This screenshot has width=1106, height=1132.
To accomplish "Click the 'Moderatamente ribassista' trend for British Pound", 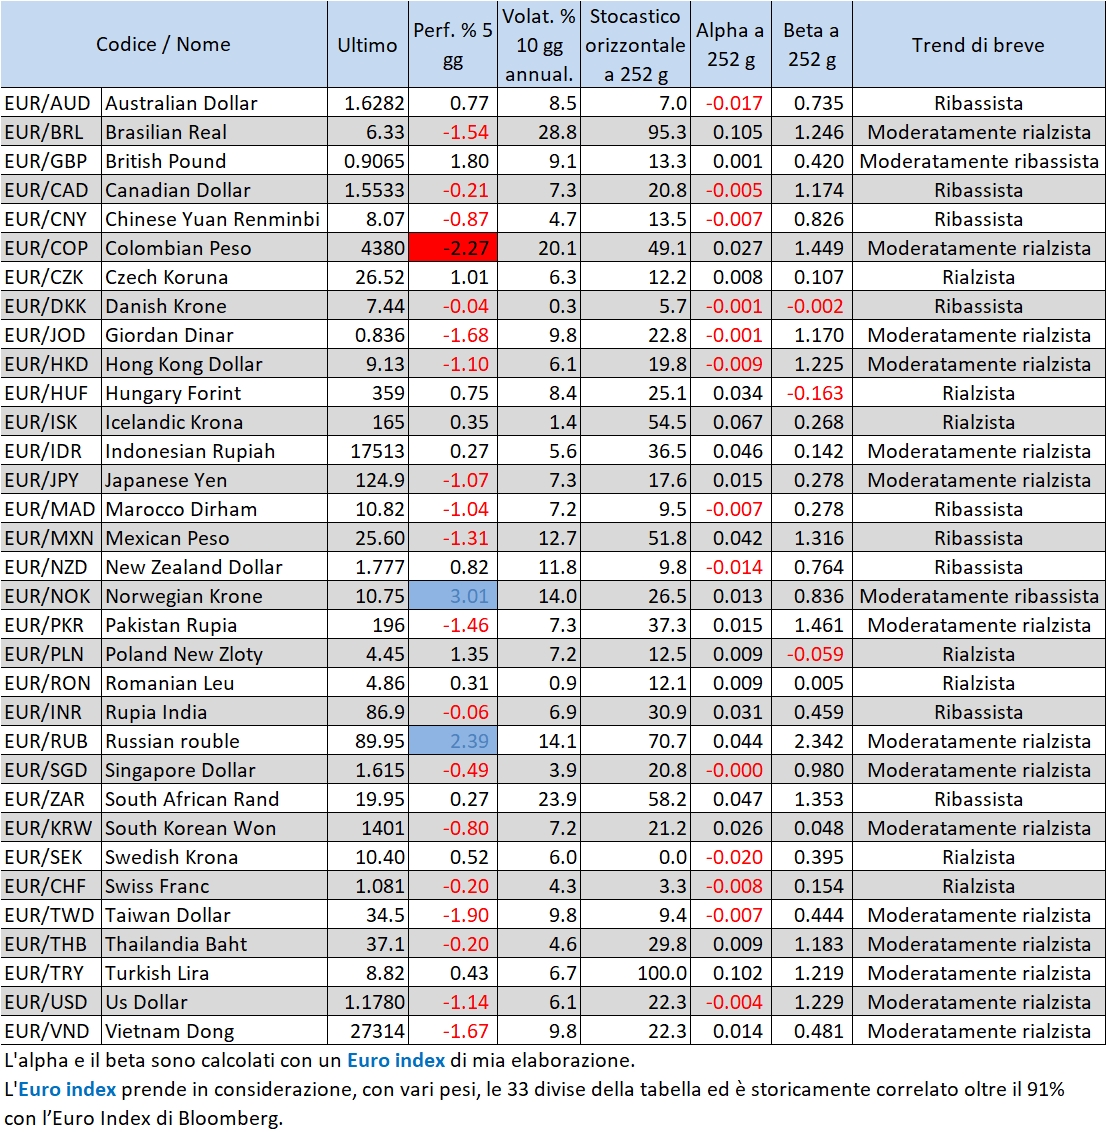I will 978,161.
